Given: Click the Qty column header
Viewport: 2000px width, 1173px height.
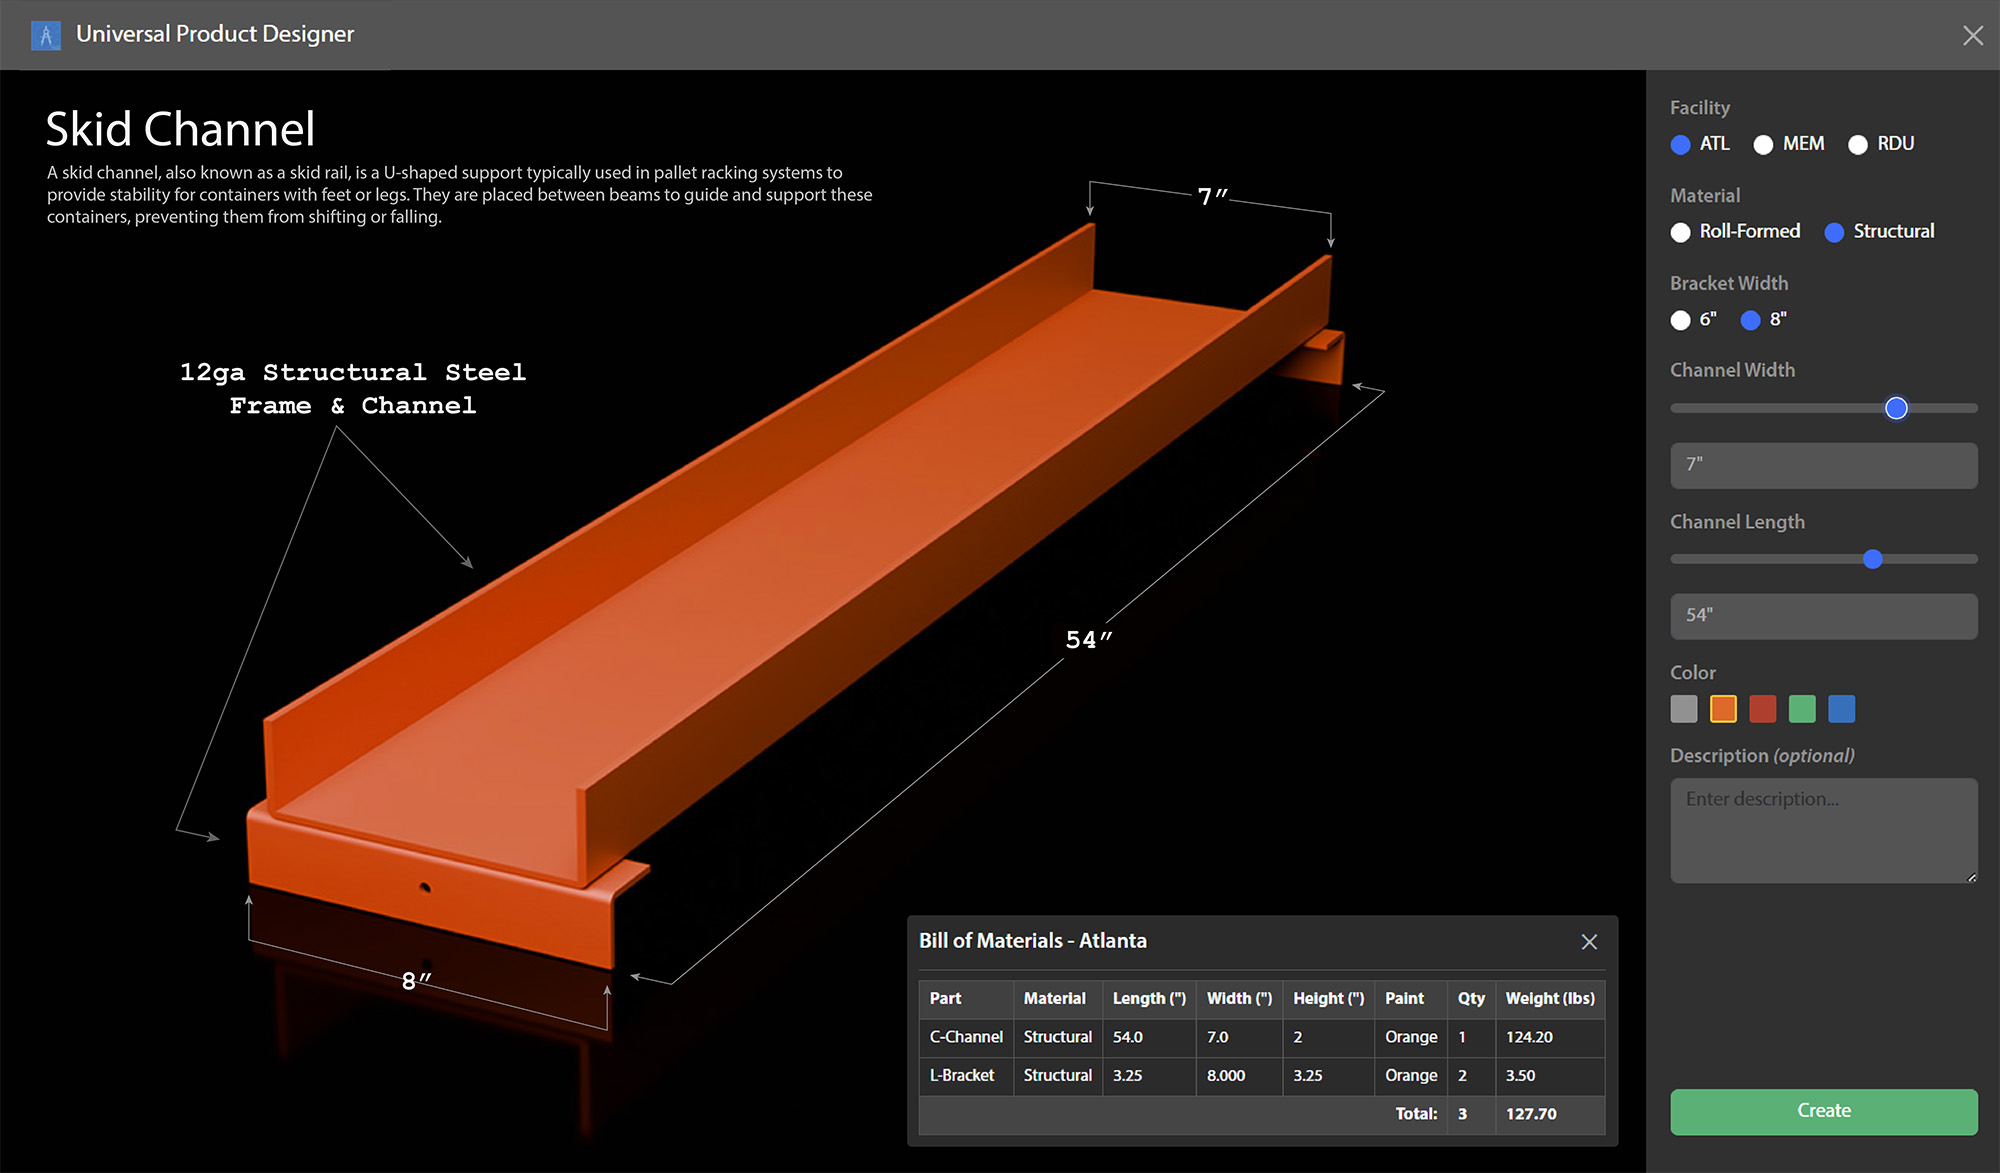Looking at the screenshot, I should 1471,998.
